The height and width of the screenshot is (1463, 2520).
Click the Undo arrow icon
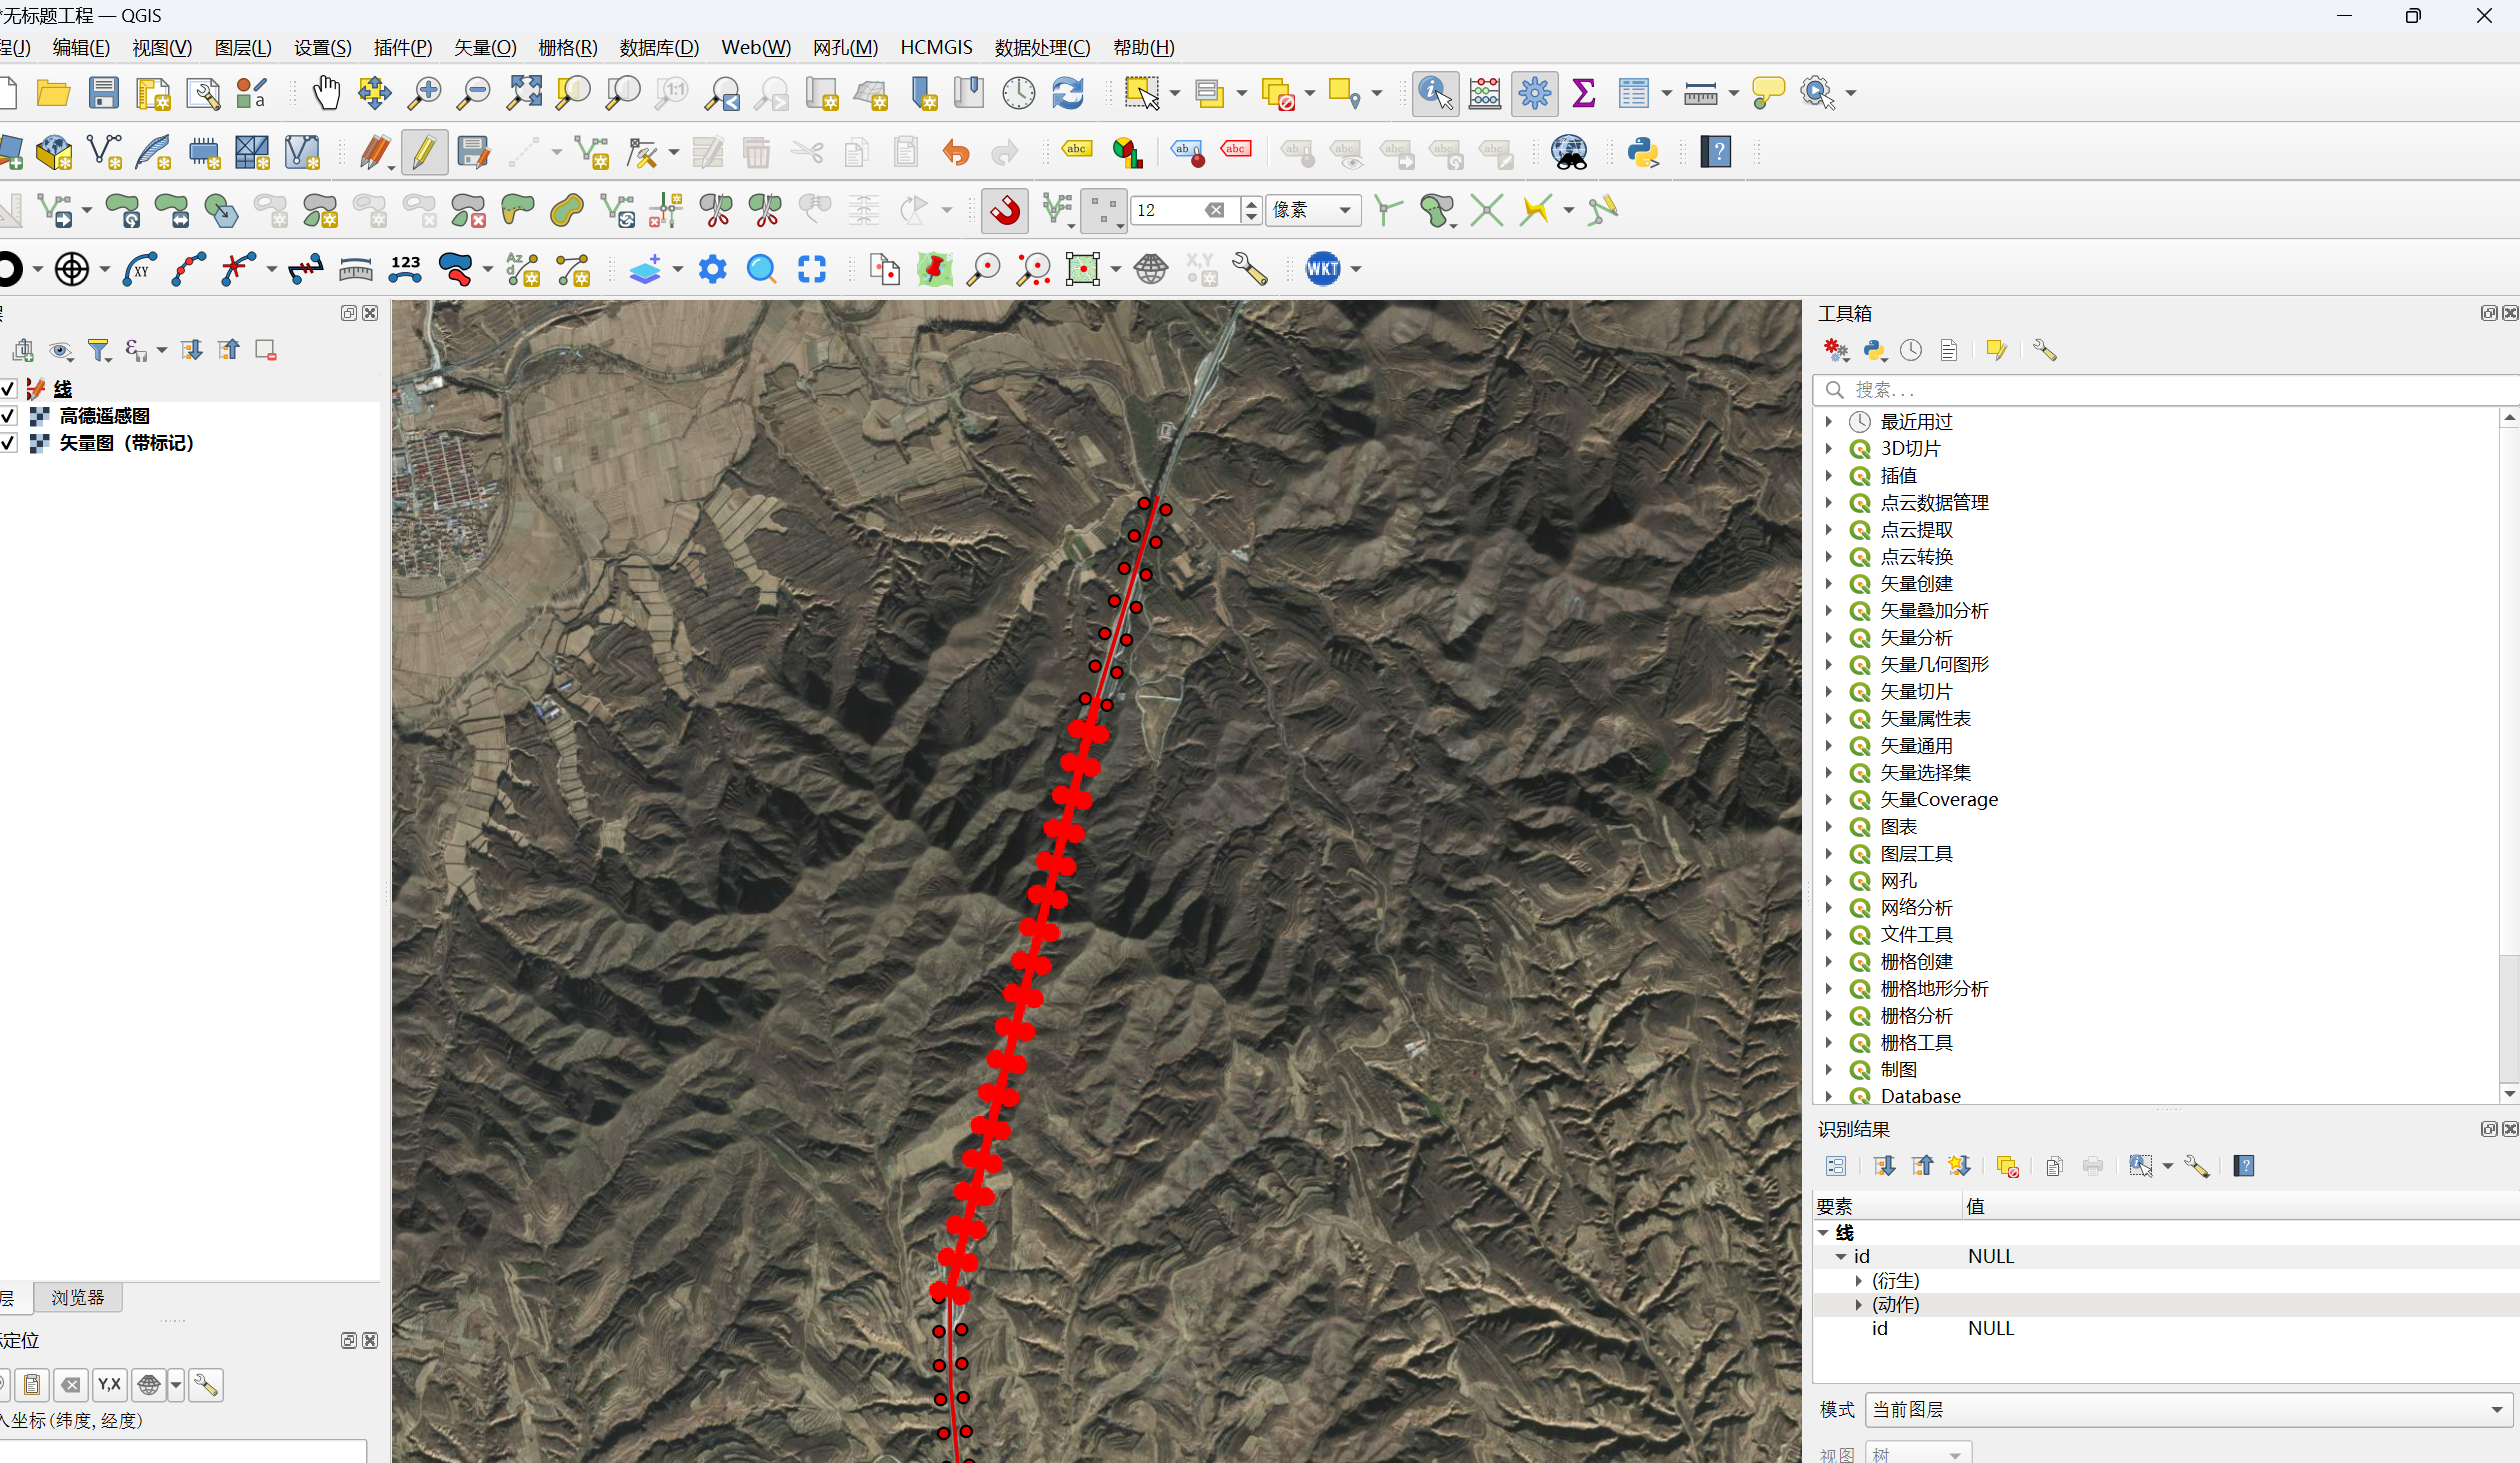pos(956,152)
